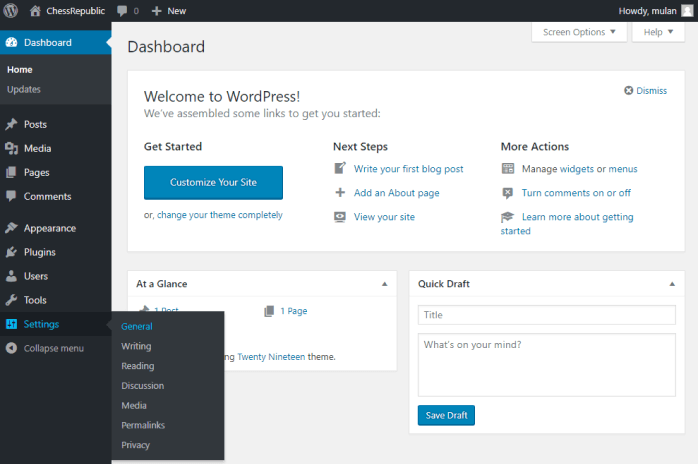Screen dimensions: 698x464
Task: Open the Write your first blog post link
Action: click(x=408, y=169)
